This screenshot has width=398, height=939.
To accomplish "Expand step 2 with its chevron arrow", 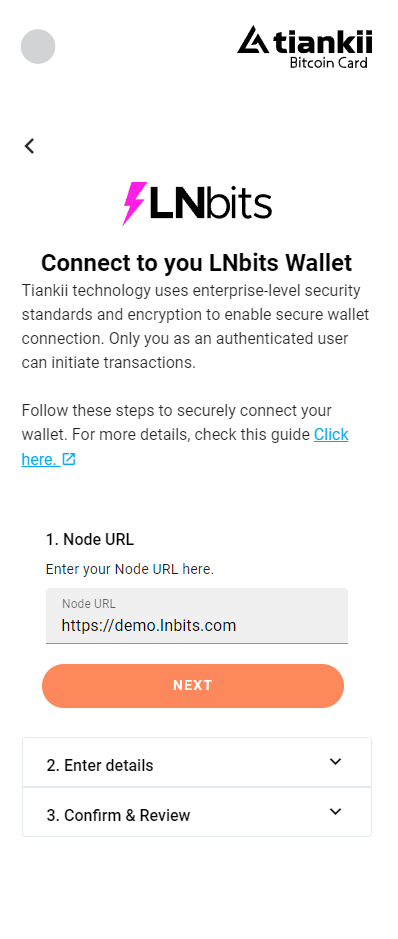I will [336, 762].
